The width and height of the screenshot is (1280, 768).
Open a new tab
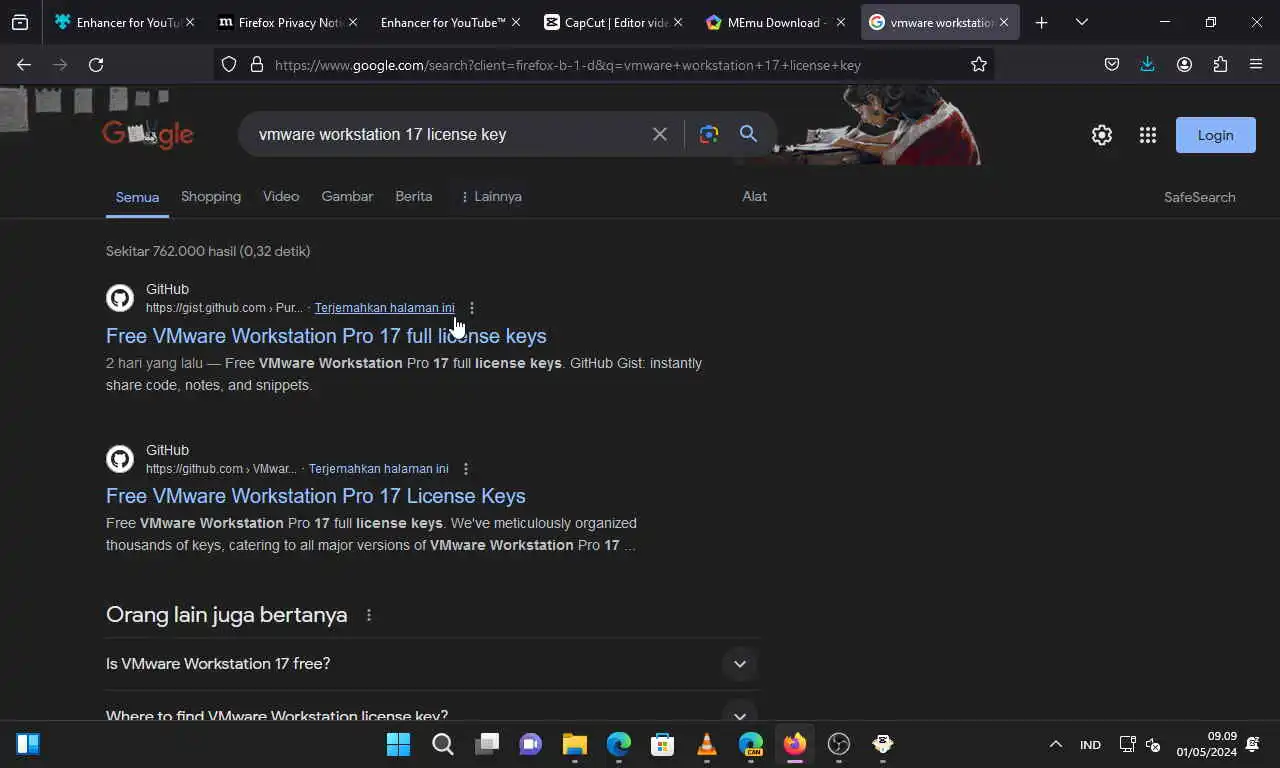click(1042, 22)
